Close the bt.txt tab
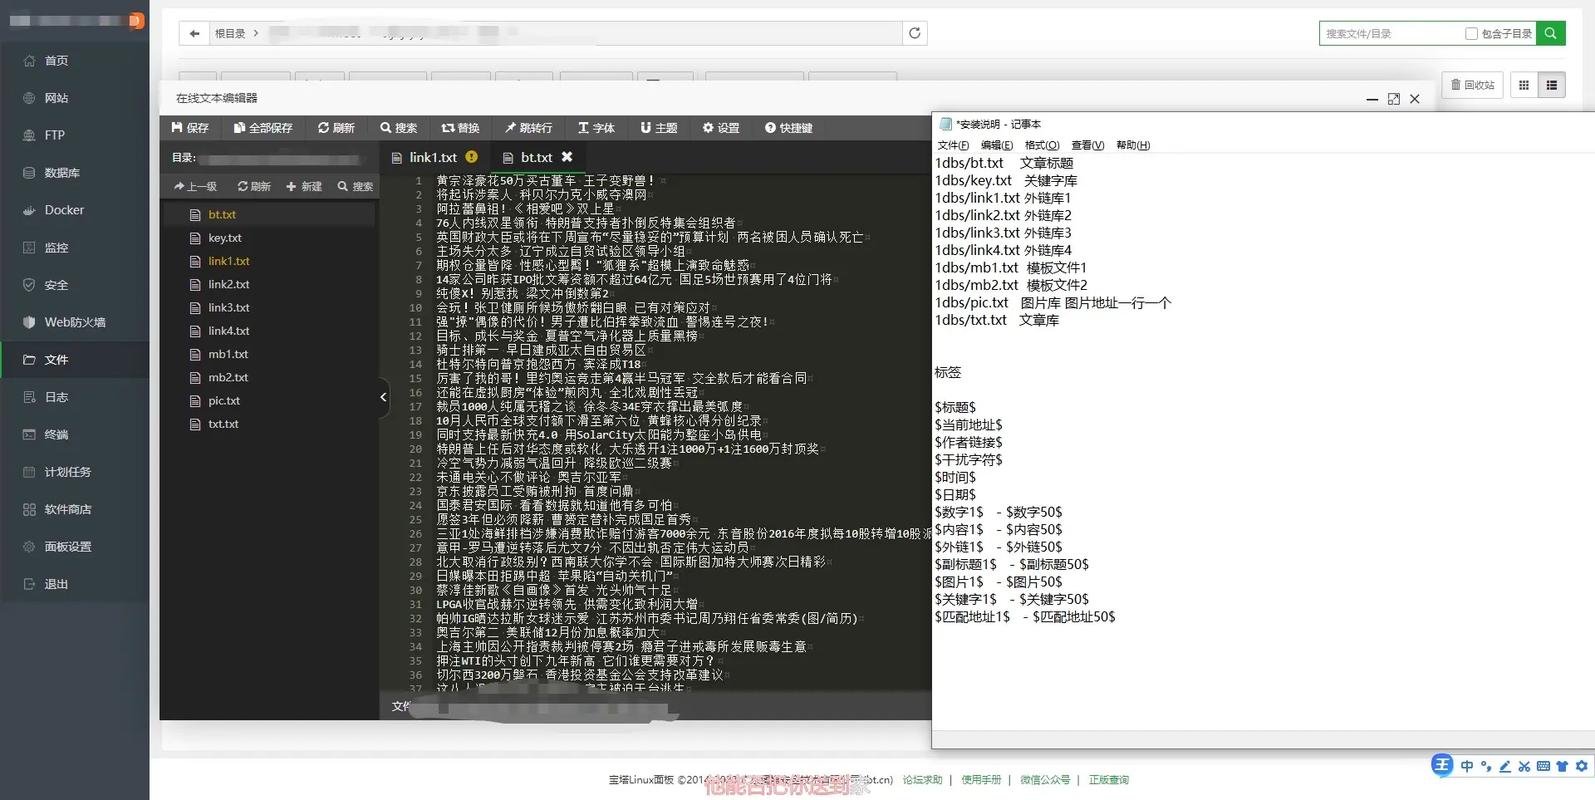Viewport: 1595px width, 800px height. tap(567, 157)
